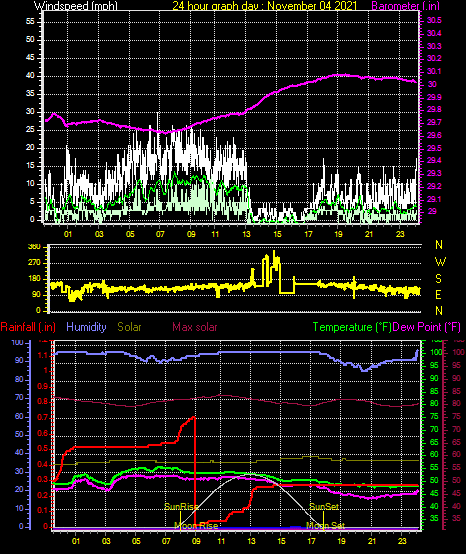Select the Dew Point (°F) legend label
The image size is (466, 554).
[426, 327]
